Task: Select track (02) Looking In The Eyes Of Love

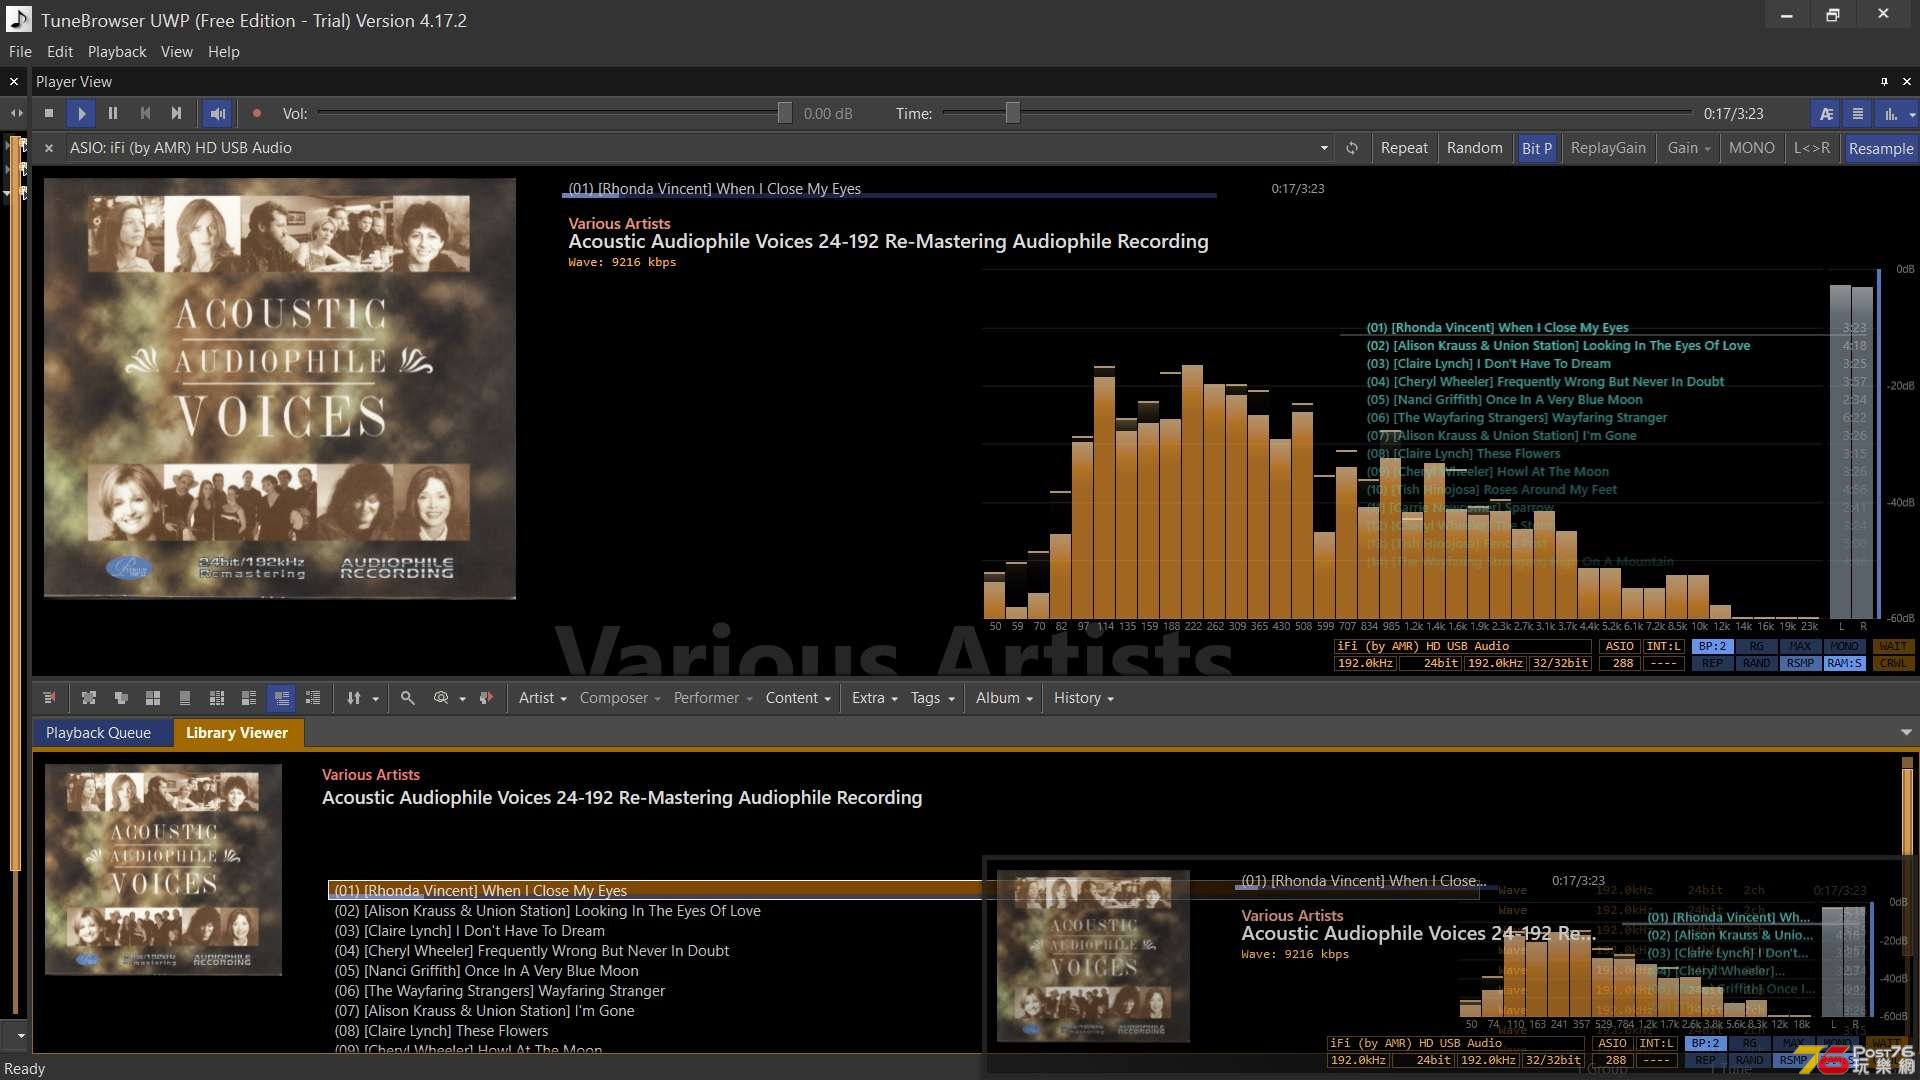Action: click(547, 911)
